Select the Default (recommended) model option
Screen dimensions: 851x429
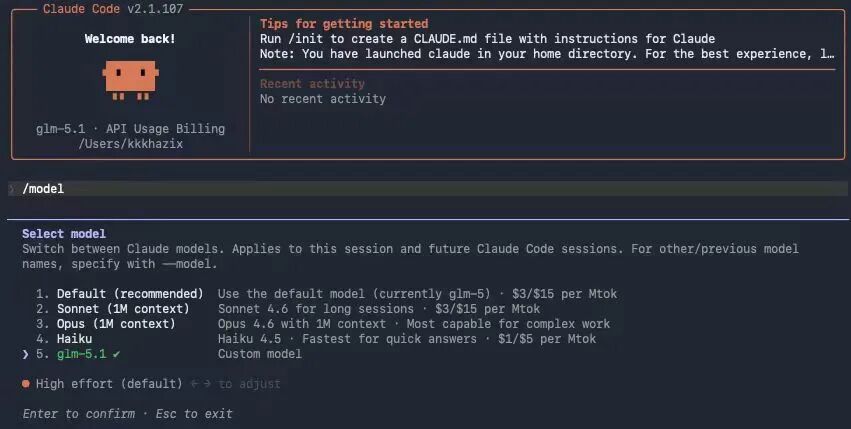(x=130, y=294)
